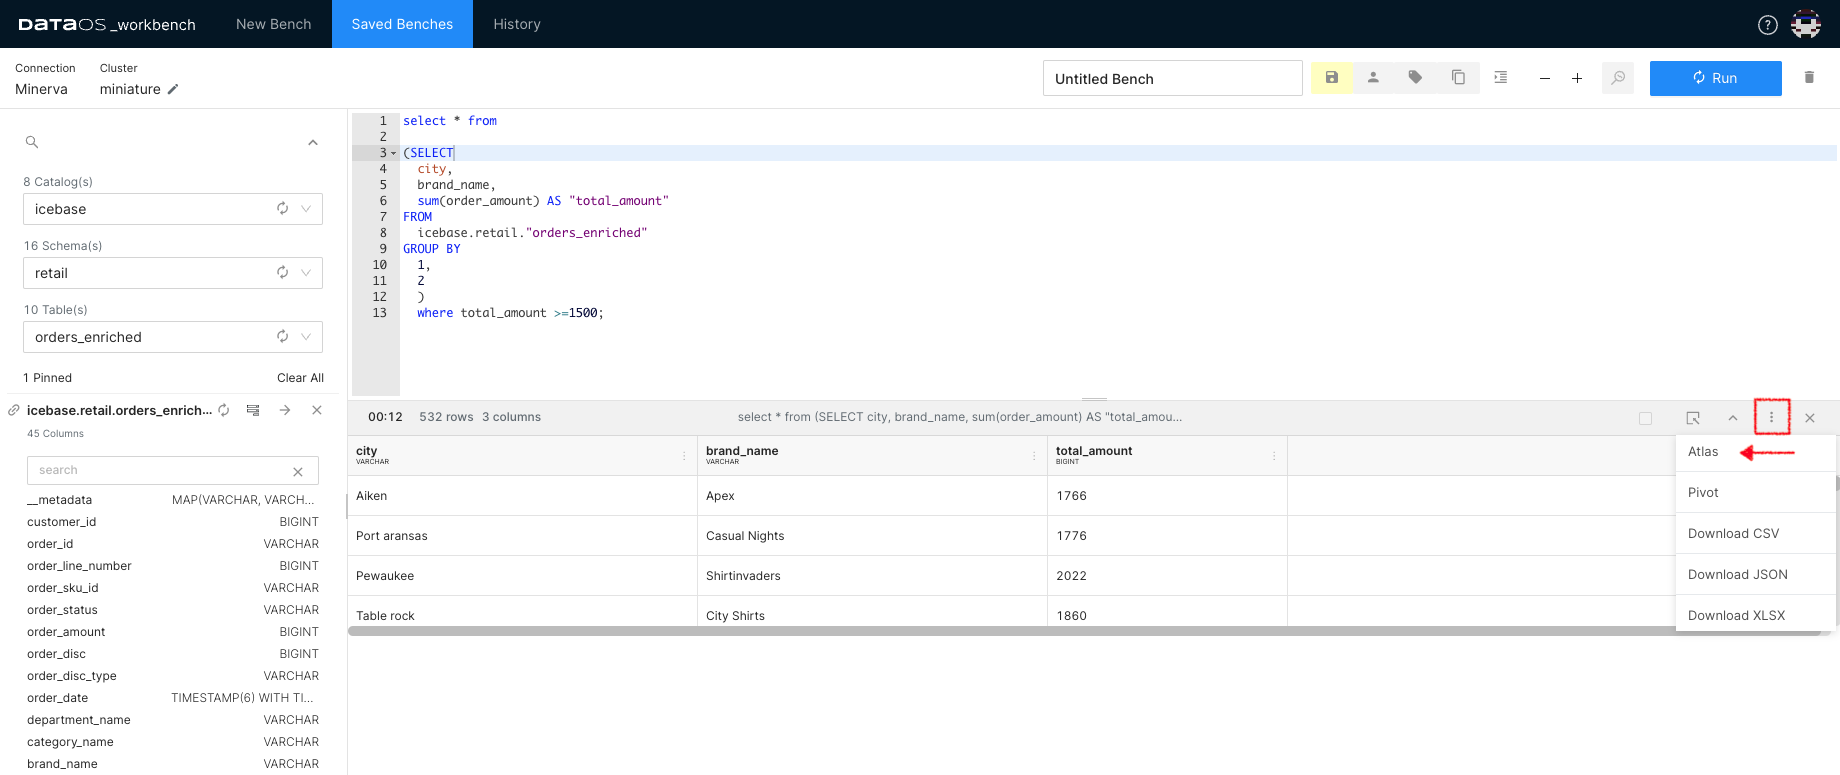Image resolution: width=1840 pixels, height=775 pixels.
Task: Open the retail schema dropdown
Action: (306, 273)
